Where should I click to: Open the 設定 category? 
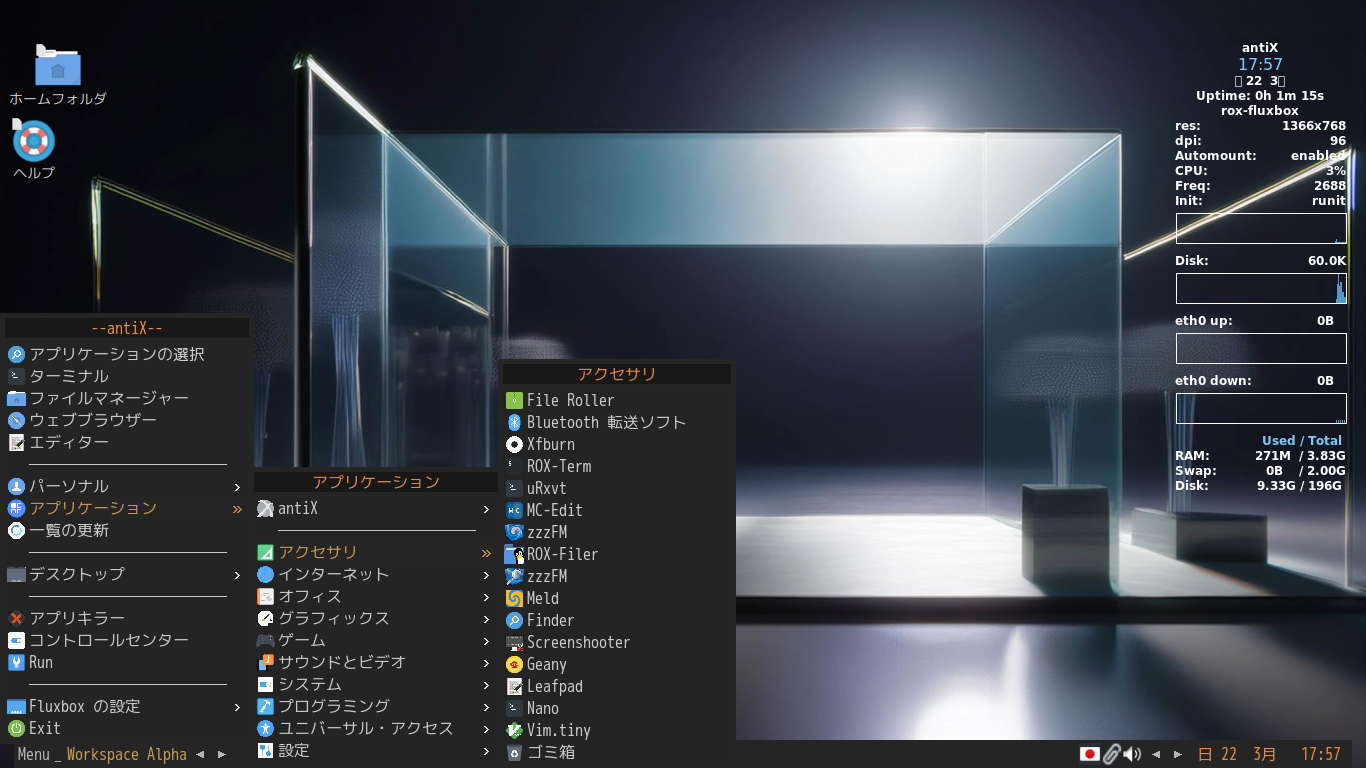pos(376,750)
